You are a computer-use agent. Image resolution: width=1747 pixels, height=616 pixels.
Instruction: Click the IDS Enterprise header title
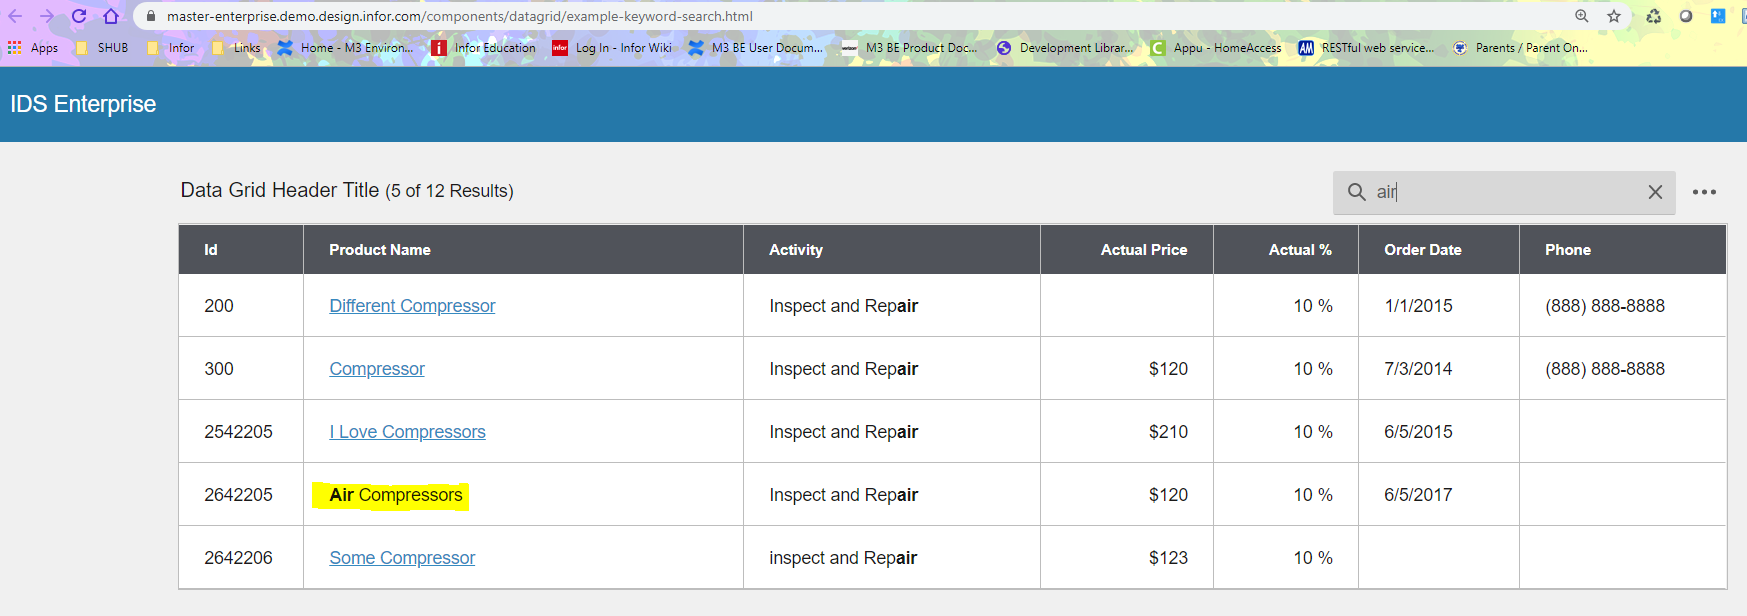83,104
